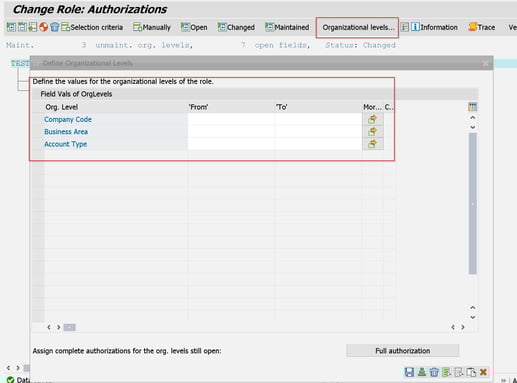This screenshot has width=517, height=383.
Task: Click Organizational levels... button
Action: point(358,27)
